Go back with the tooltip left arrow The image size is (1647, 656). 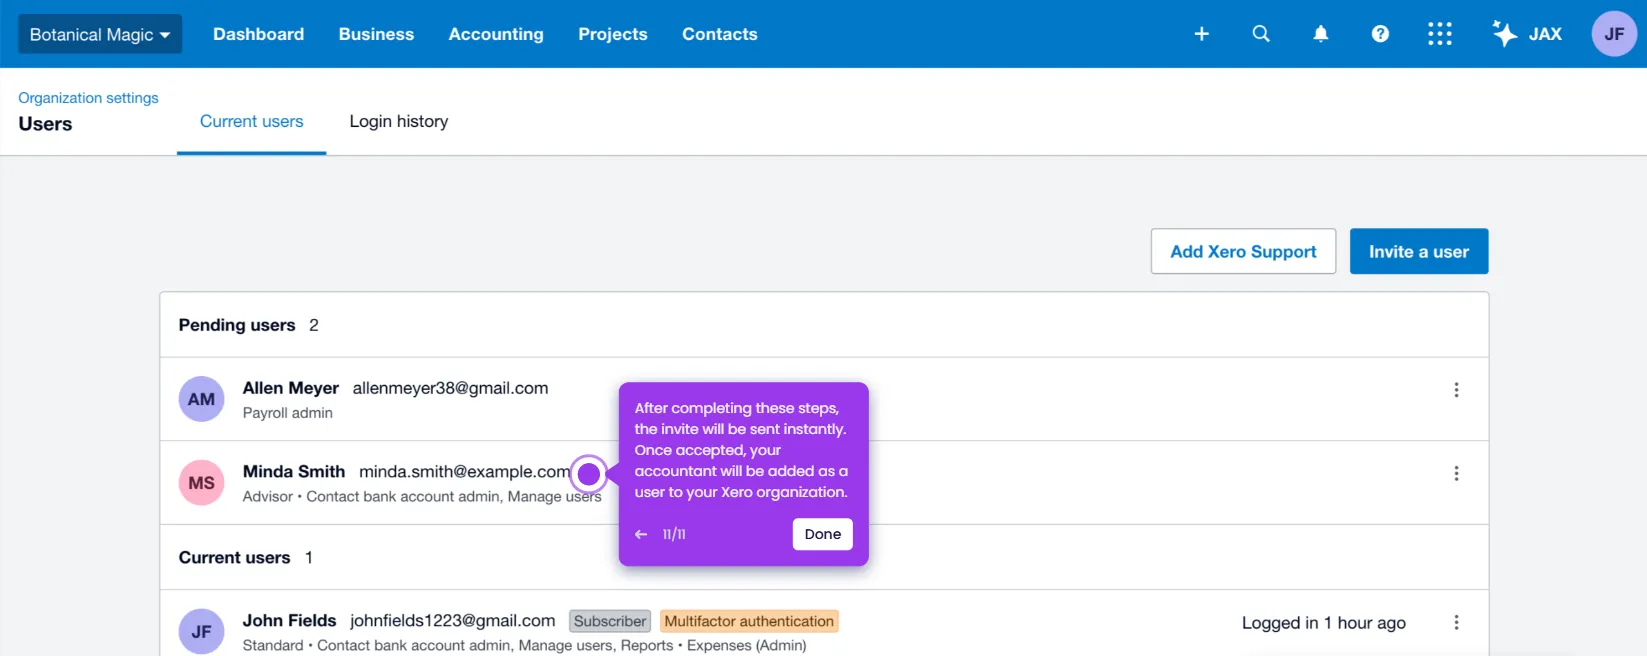click(x=641, y=534)
